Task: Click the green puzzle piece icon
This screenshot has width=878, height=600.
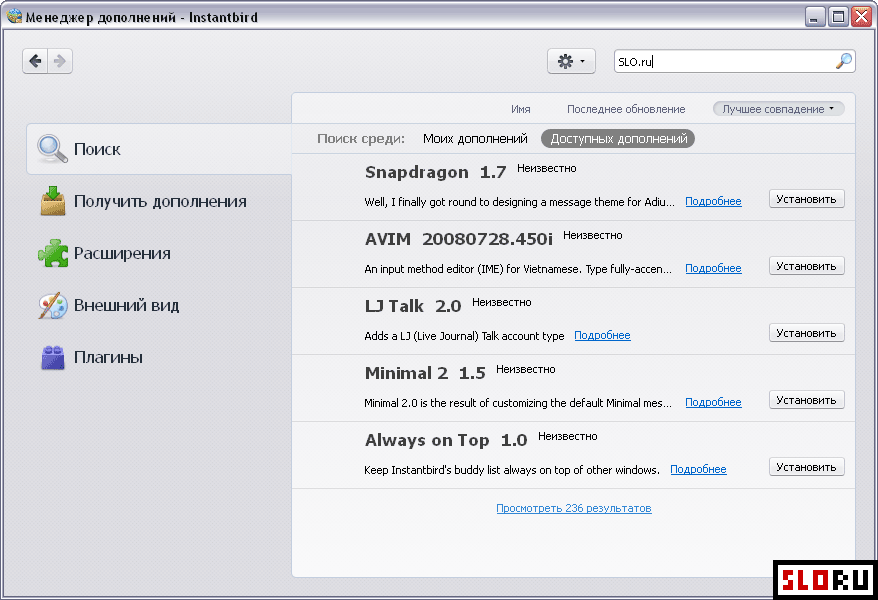Action: 53,253
